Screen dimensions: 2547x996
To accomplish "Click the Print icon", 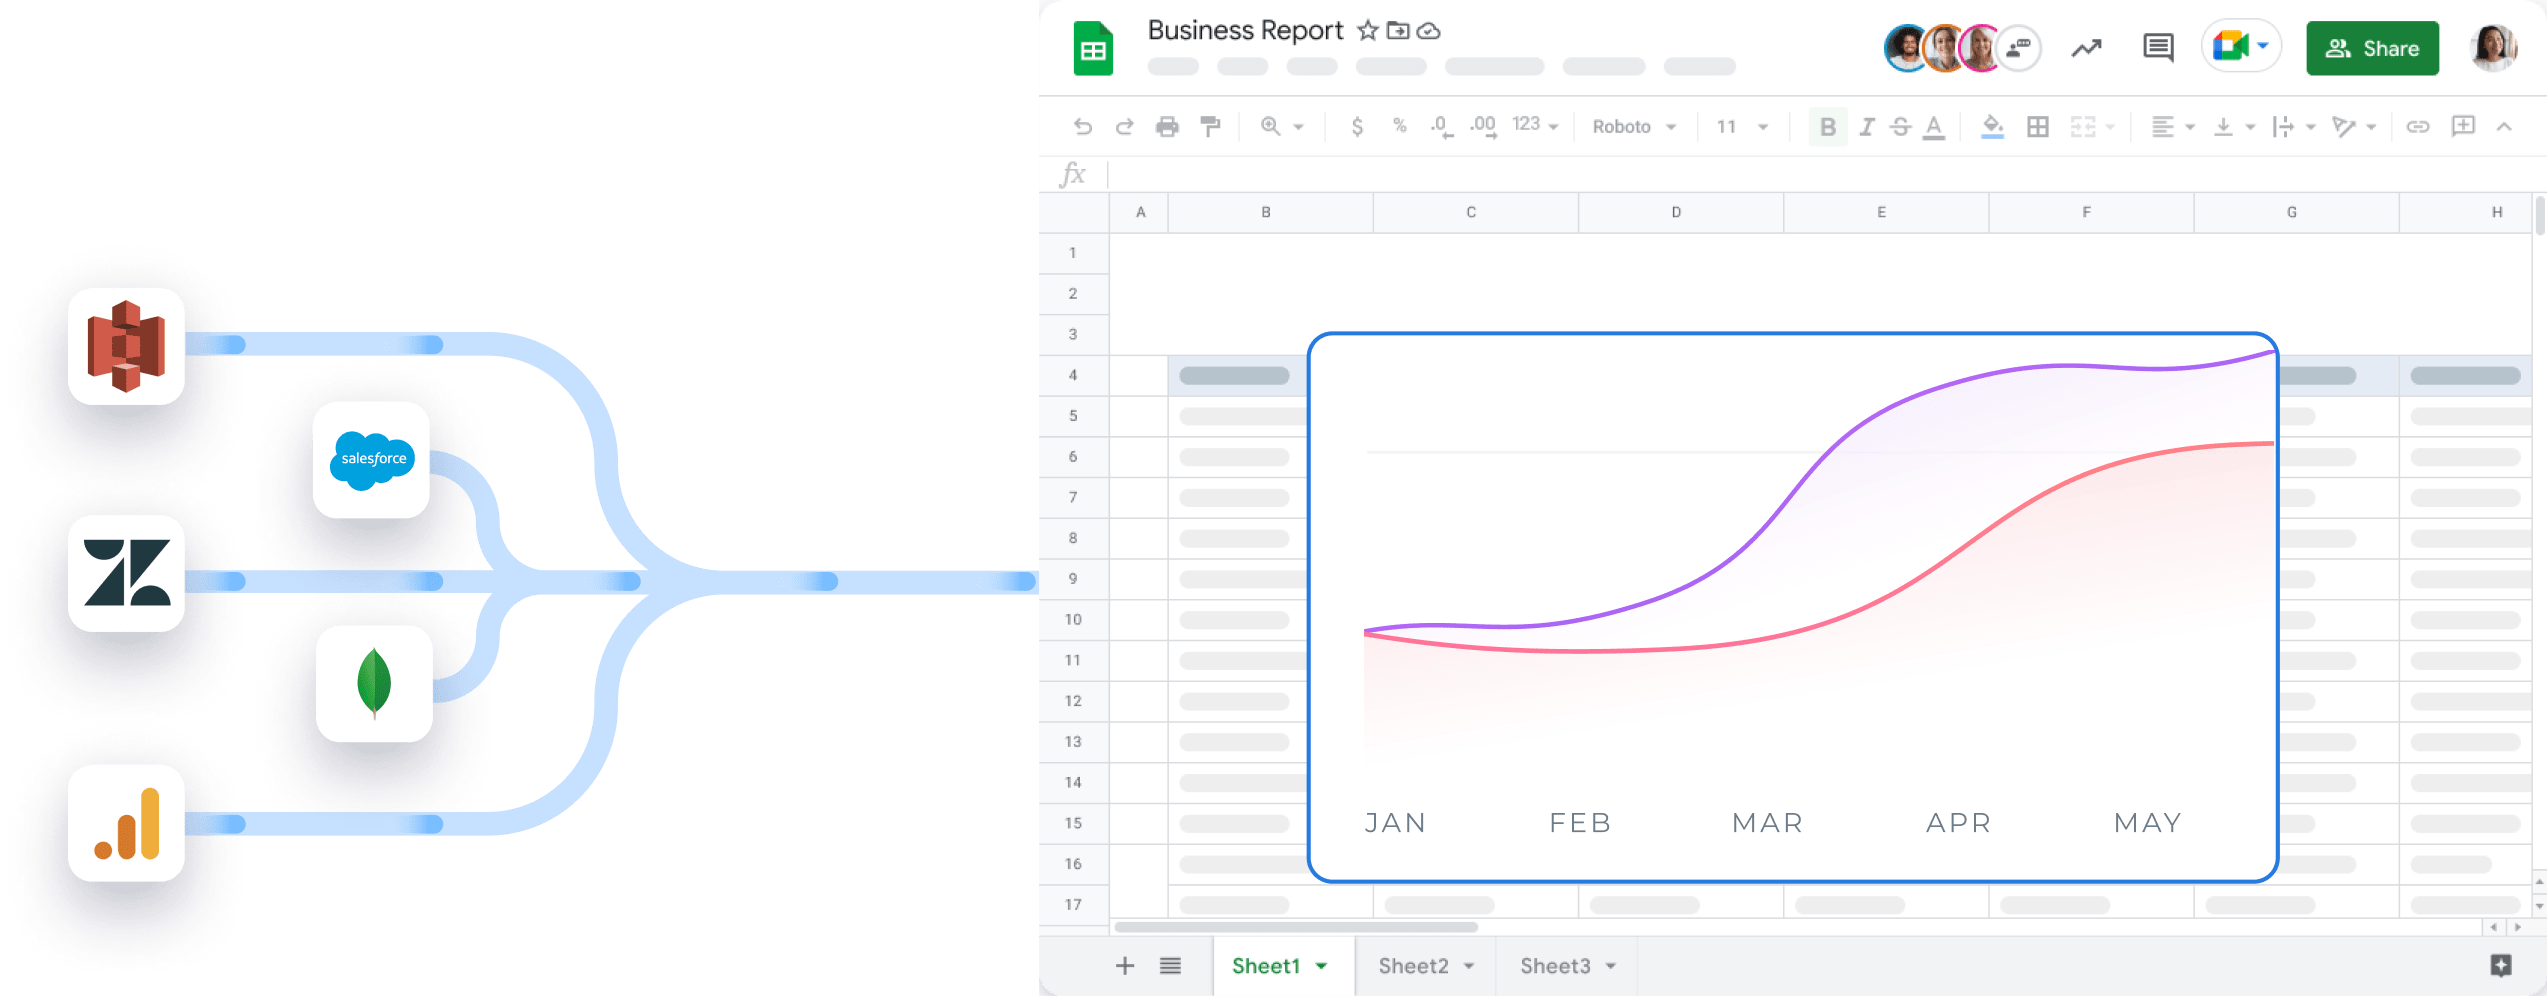I will (1167, 127).
